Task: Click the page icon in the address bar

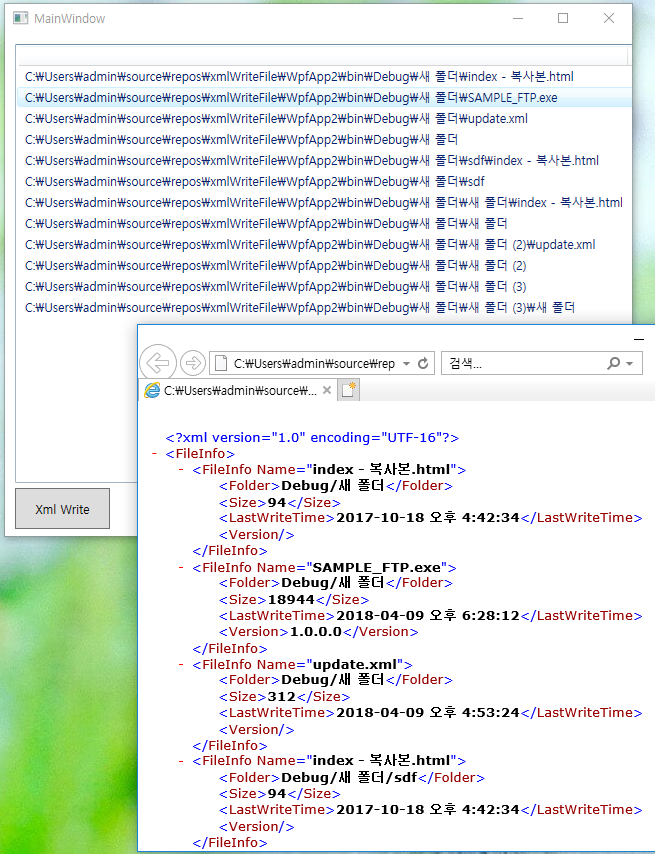Action: [221, 363]
